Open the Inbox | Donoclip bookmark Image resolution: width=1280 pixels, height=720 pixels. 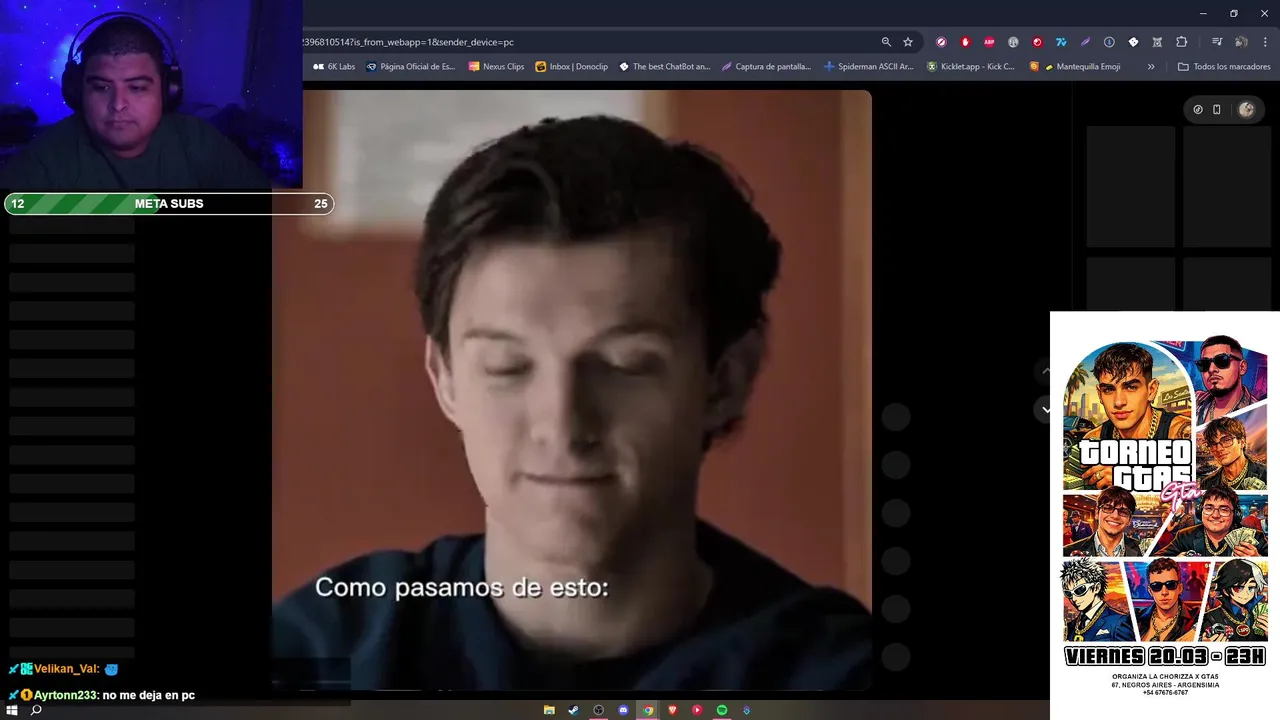coord(572,67)
